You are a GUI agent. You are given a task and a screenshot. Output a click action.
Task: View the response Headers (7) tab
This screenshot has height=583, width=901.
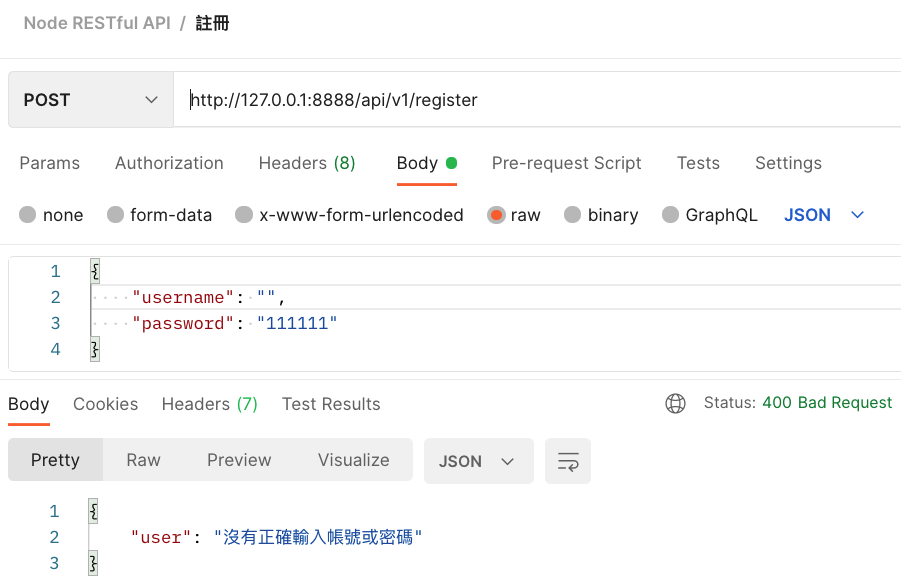pos(210,404)
